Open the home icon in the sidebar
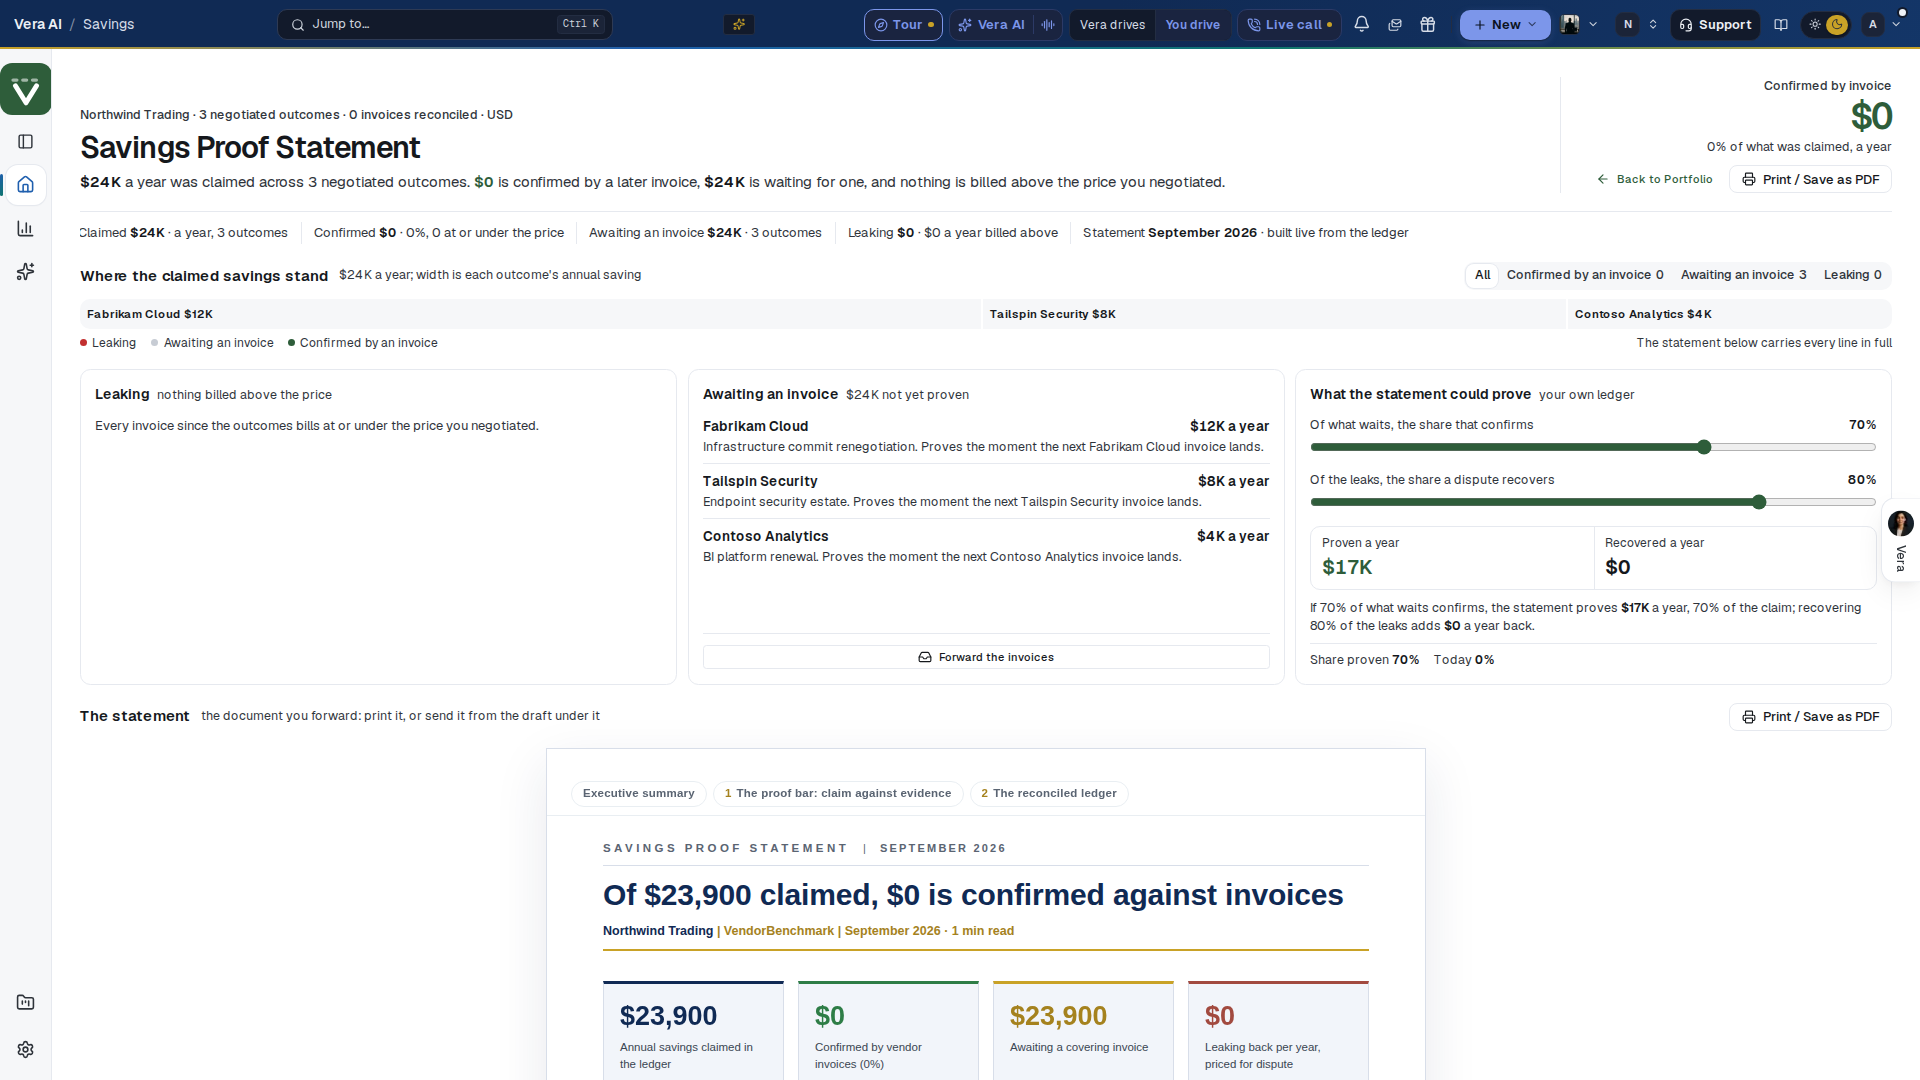1920x1080 pixels. tap(26, 185)
